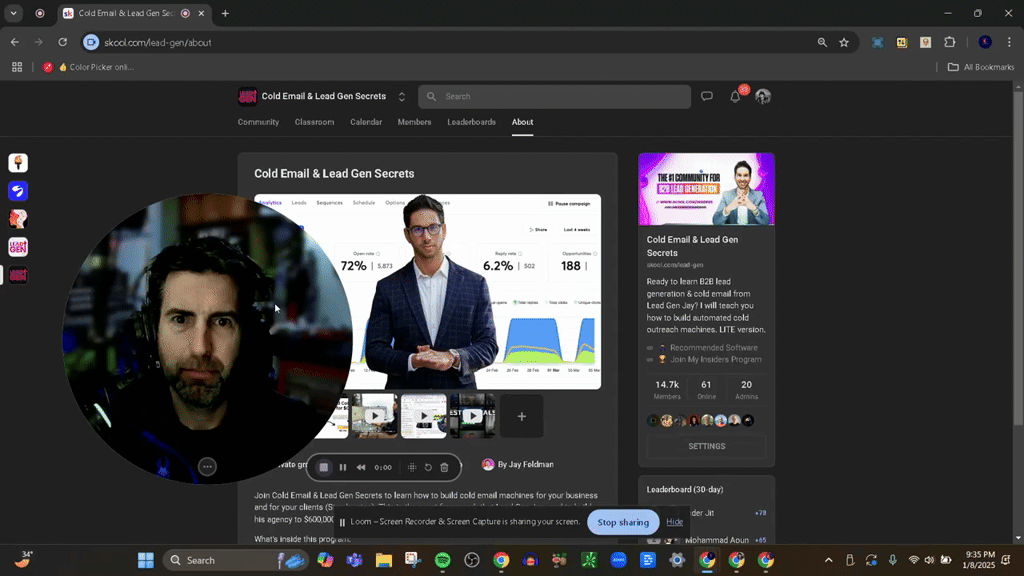Open Skool chat messages icon
1024x576 pixels.
pyautogui.click(x=707, y=97)
